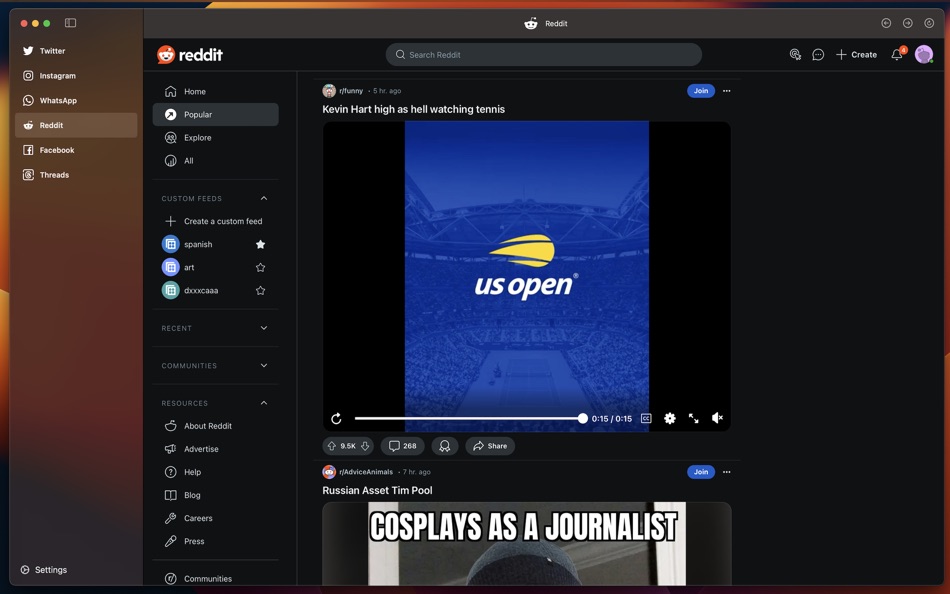Image resolution: width=950 pixels, height=594 pixels.
Task: Give an award to the Kevin Hart post
Action: tap(445, 446)
